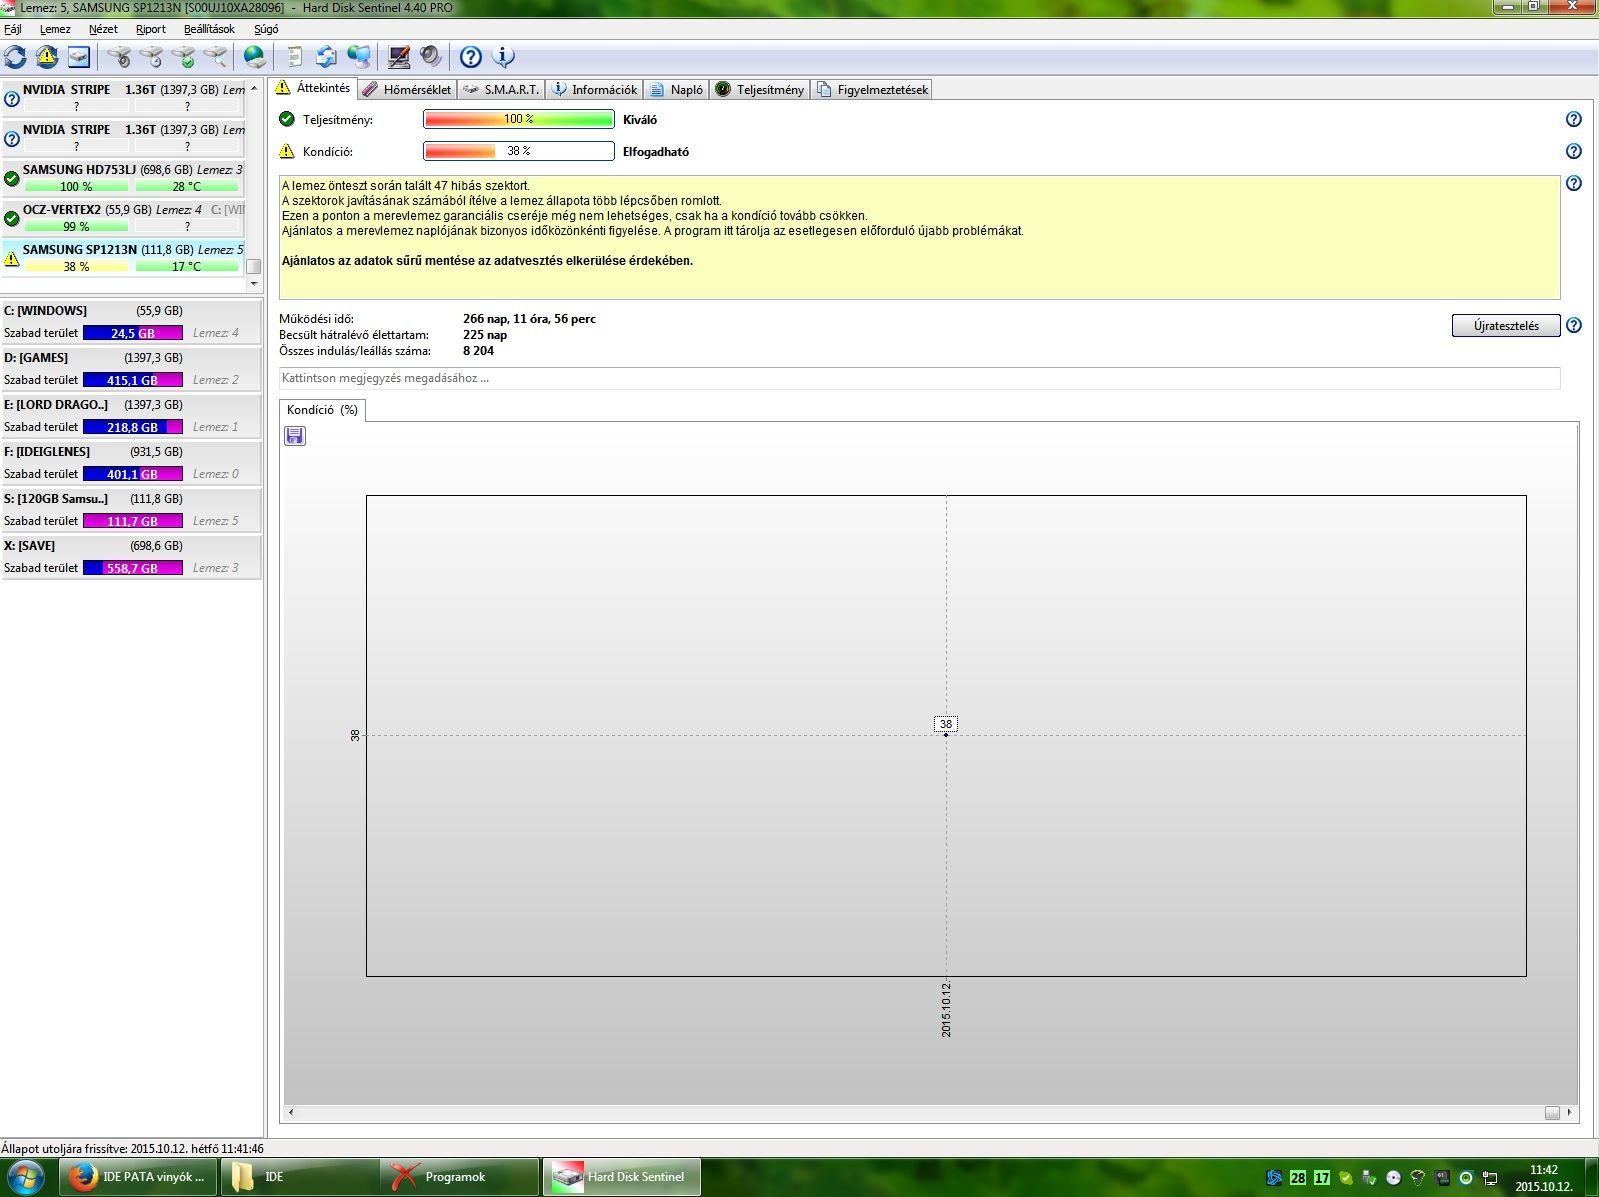This screenshot has height=1197, width=1599.
Task: Open the Súgó menu
Action: (266, 29)
